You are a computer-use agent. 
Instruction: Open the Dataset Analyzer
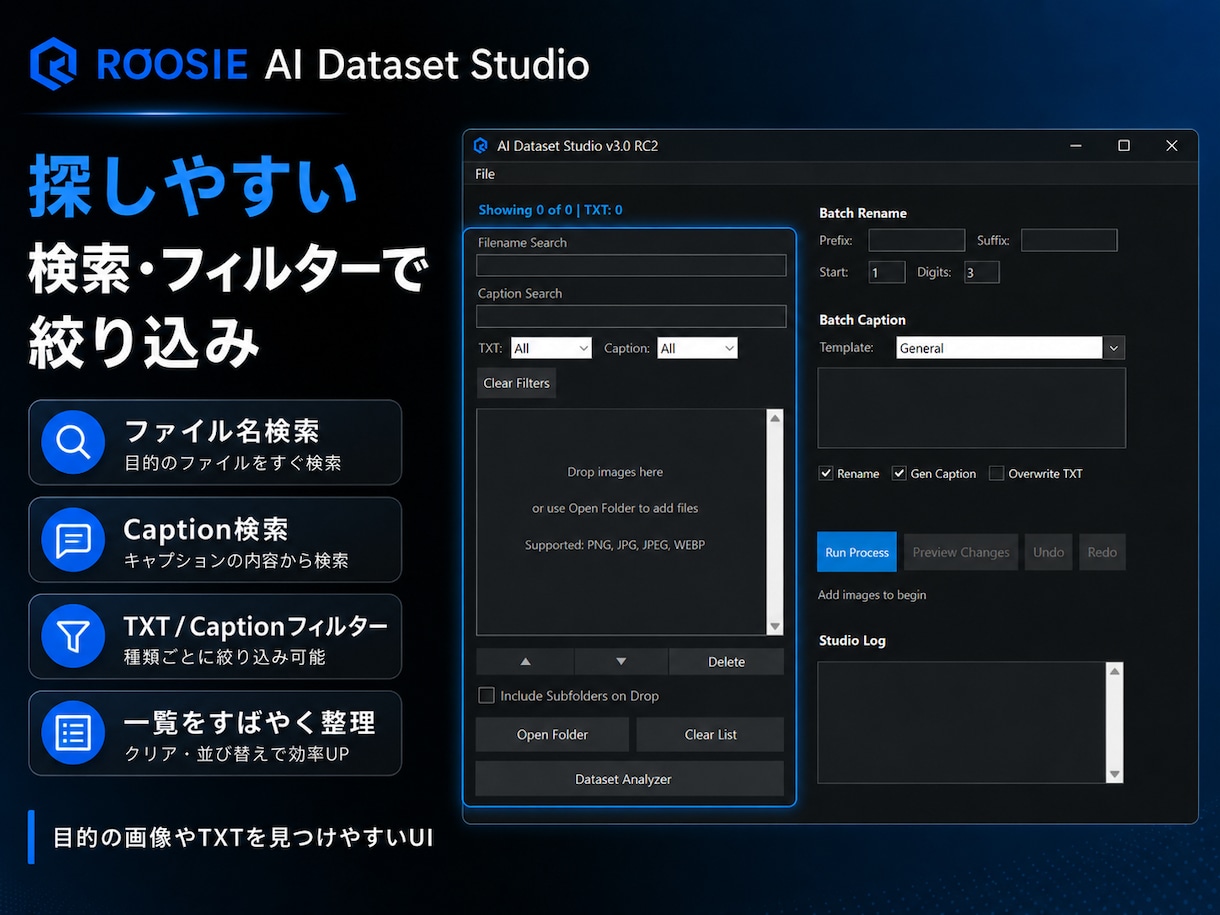click(630, 779)
